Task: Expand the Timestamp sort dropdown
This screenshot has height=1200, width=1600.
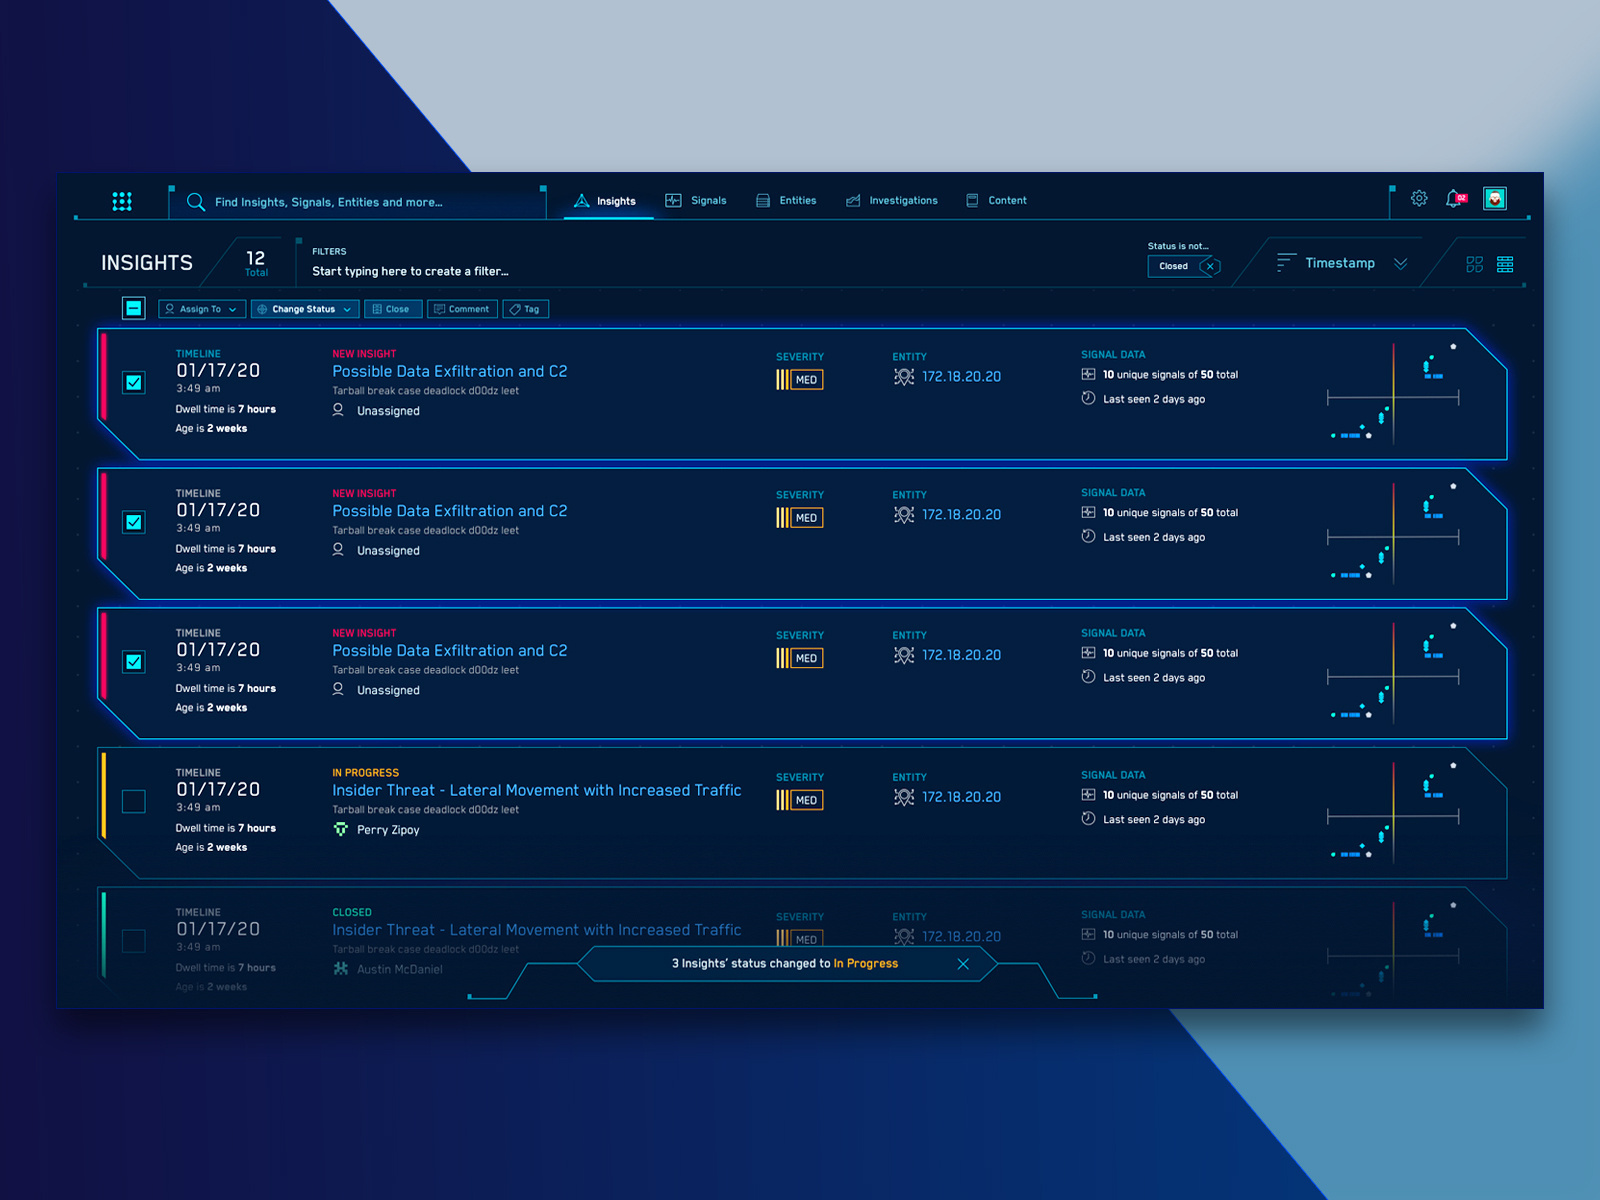Action: pos(1400,262)
